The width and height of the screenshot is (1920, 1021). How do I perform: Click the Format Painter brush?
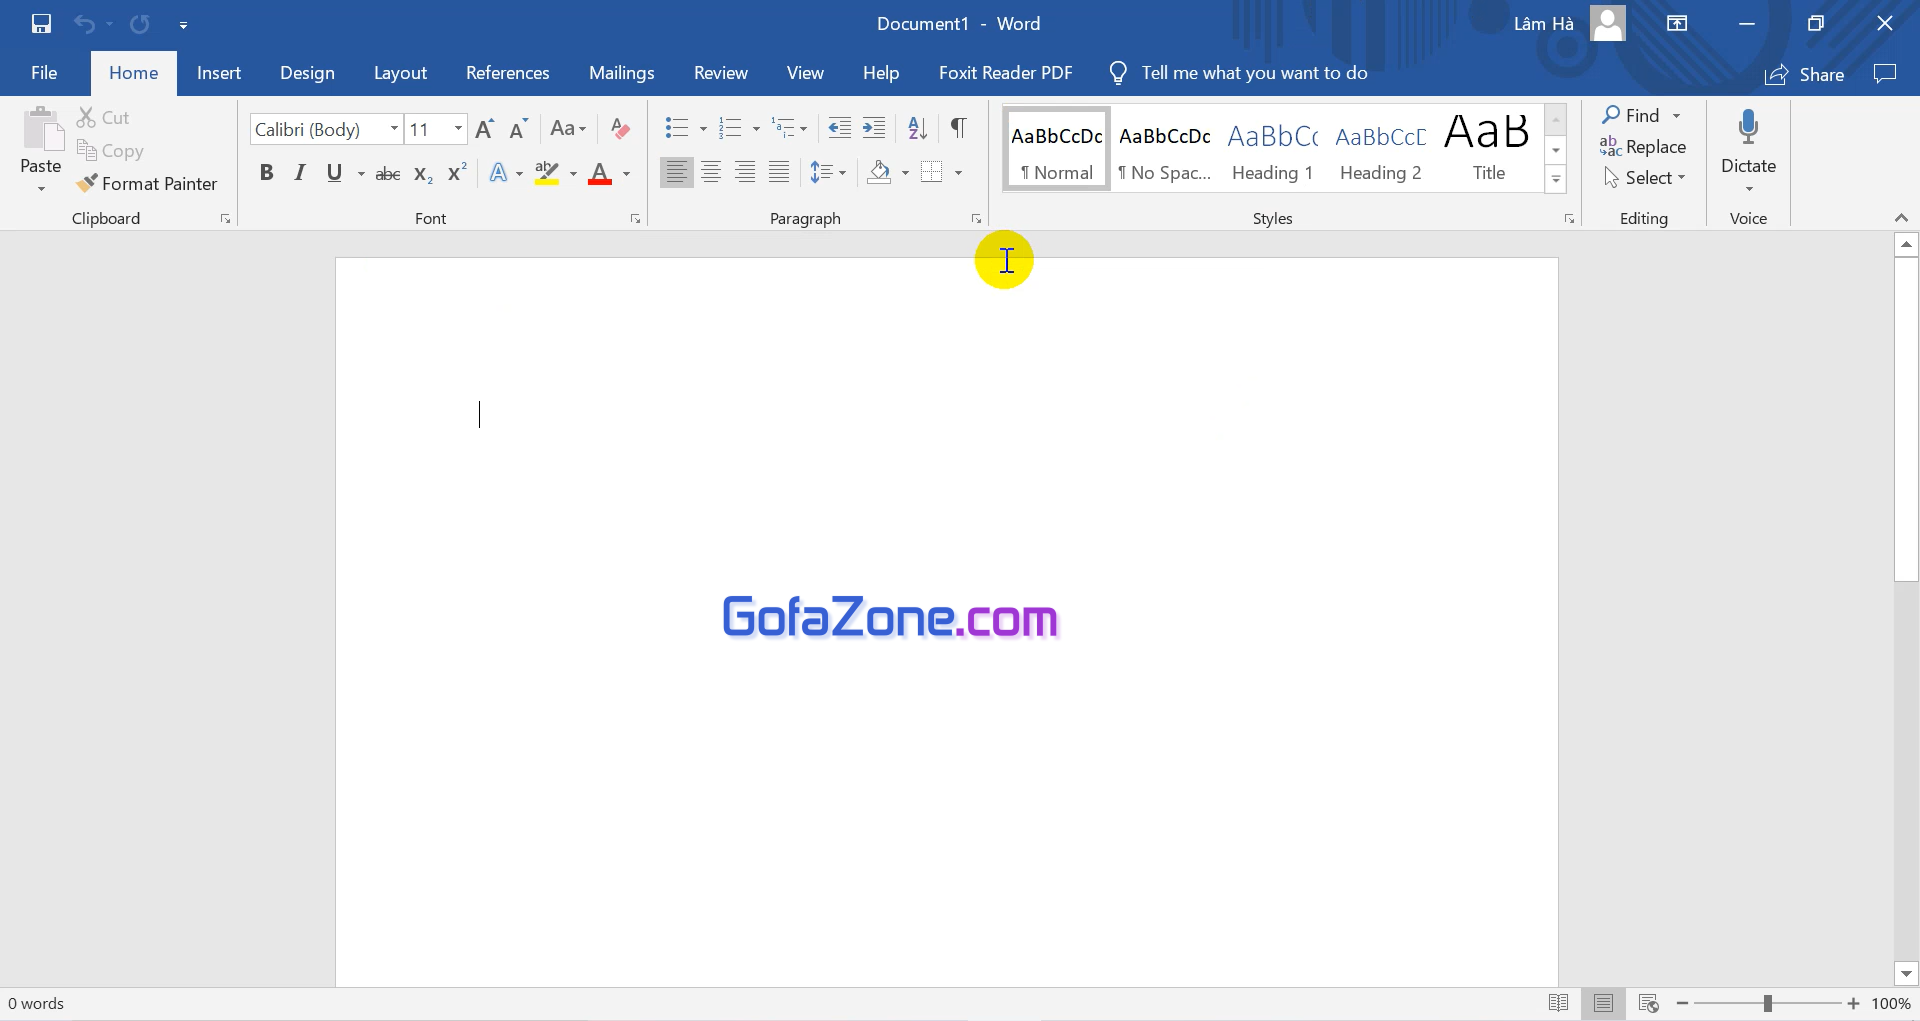[147, 183]
